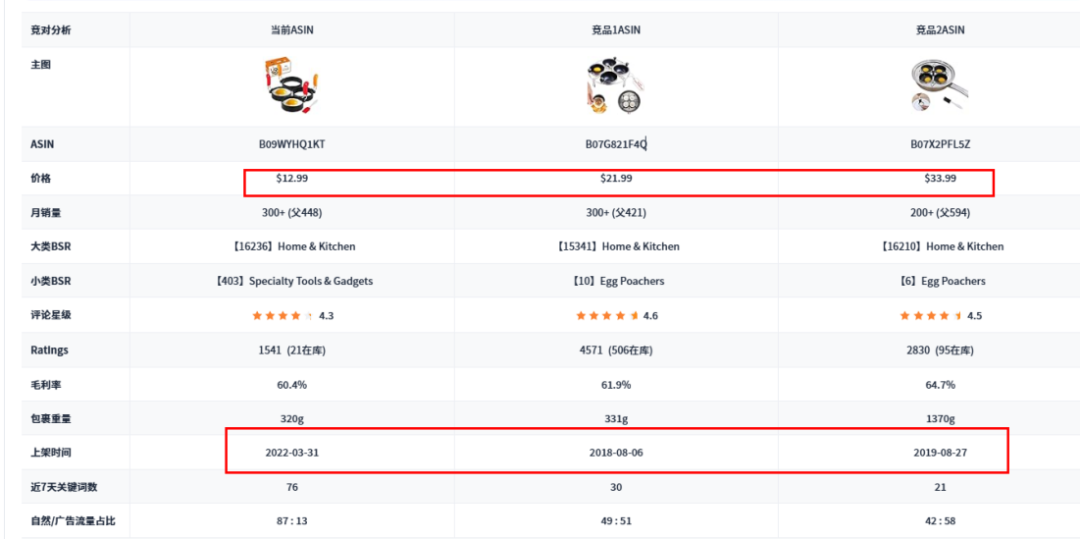Screen dimensions: 1080x539
Task: Click the 竞品2ASIN column header
Action: [940, 30]
